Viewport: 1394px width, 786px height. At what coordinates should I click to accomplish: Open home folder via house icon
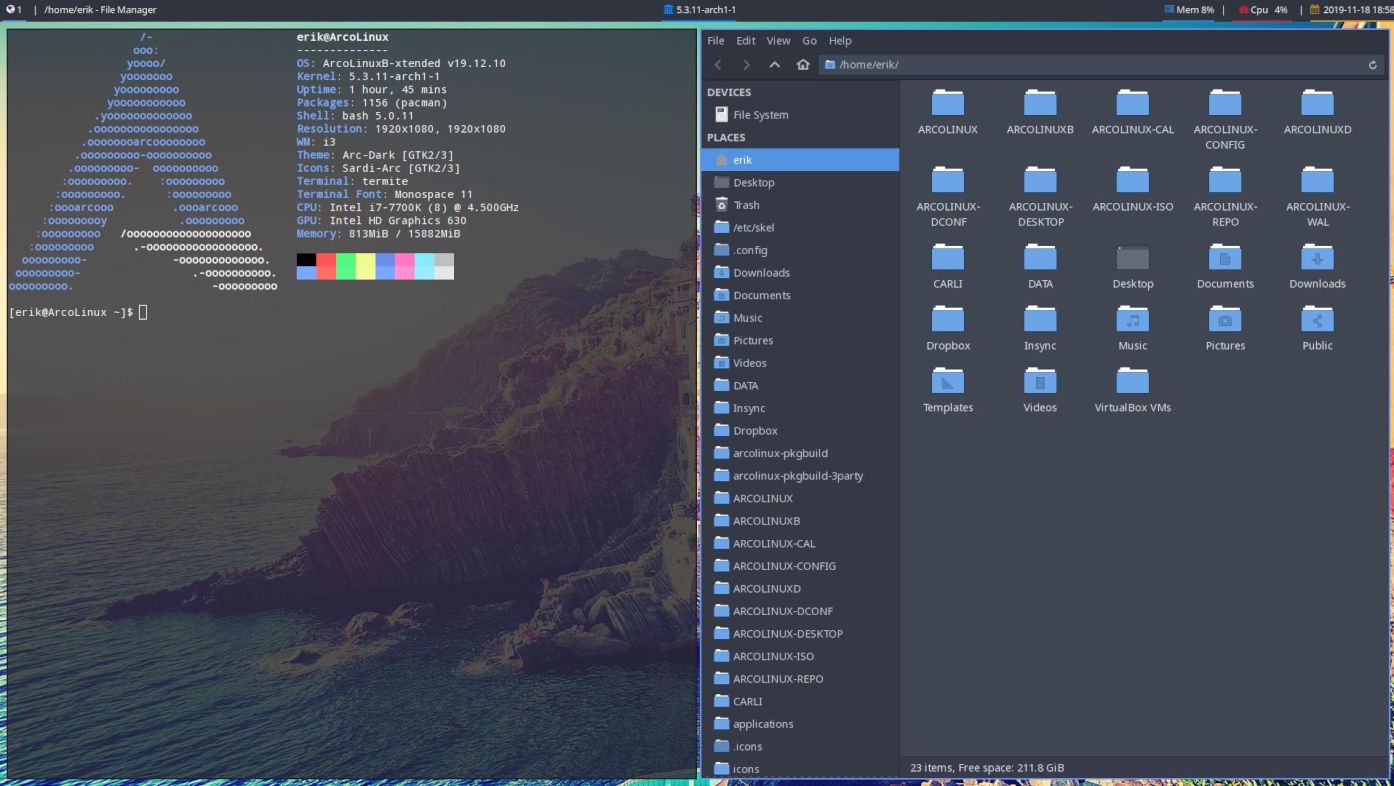[x=802, y=64]
